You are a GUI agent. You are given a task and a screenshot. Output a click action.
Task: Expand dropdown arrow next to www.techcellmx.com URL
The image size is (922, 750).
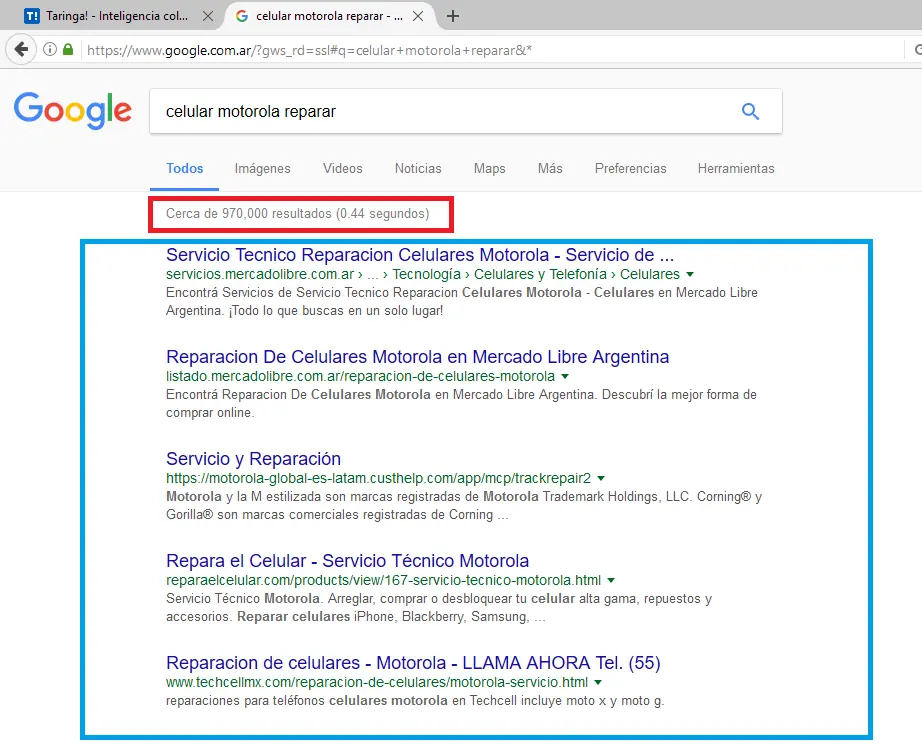(598, 682)
